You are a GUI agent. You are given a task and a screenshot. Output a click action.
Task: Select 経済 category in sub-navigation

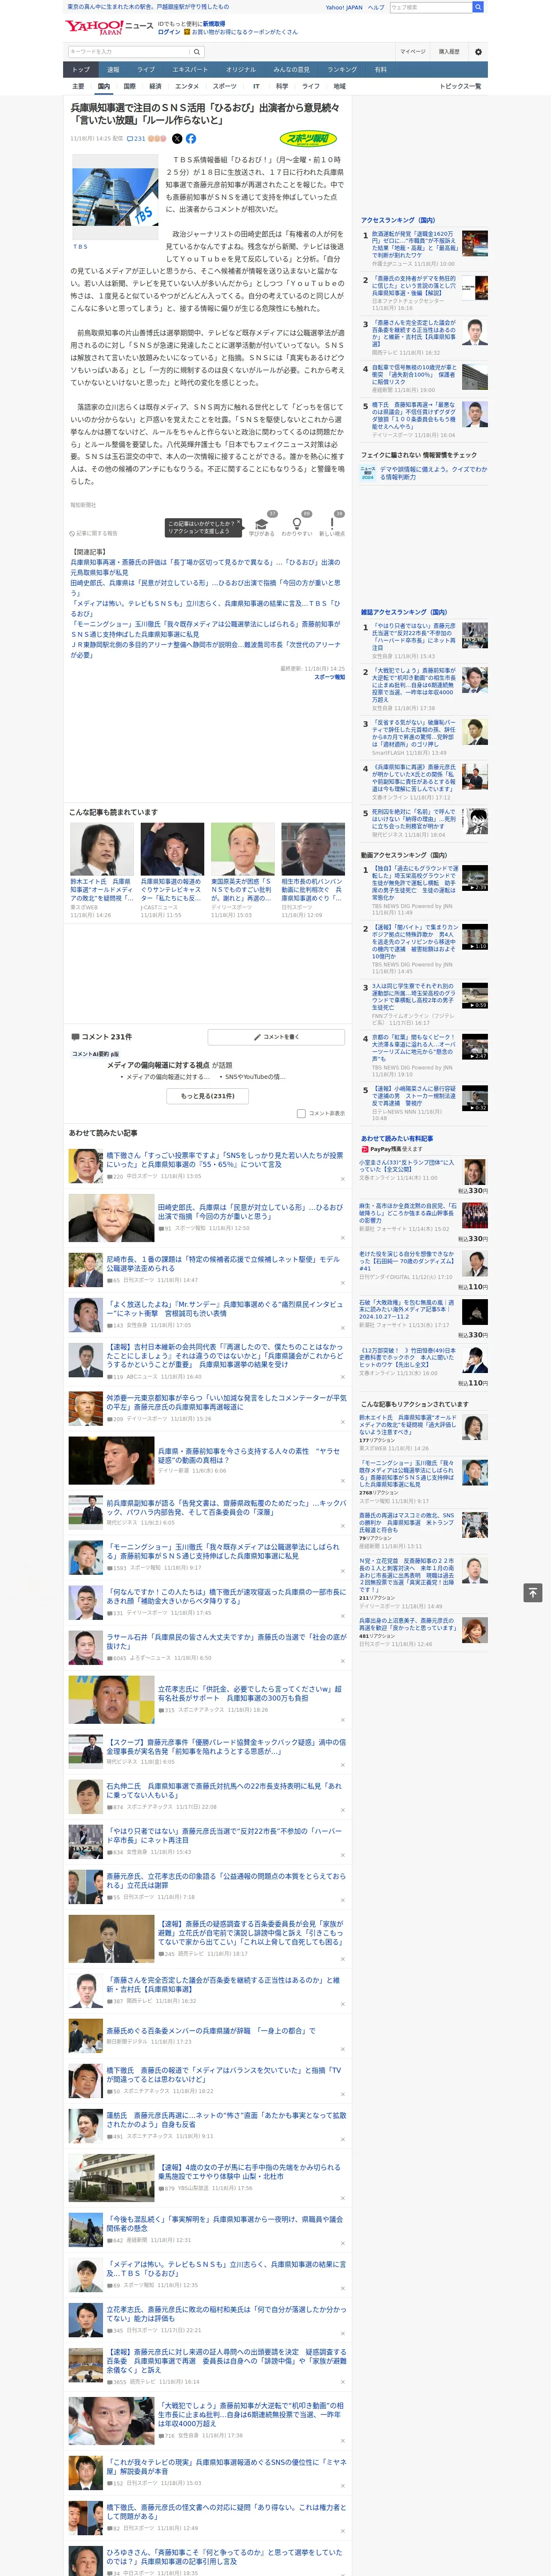click(155, 86)
